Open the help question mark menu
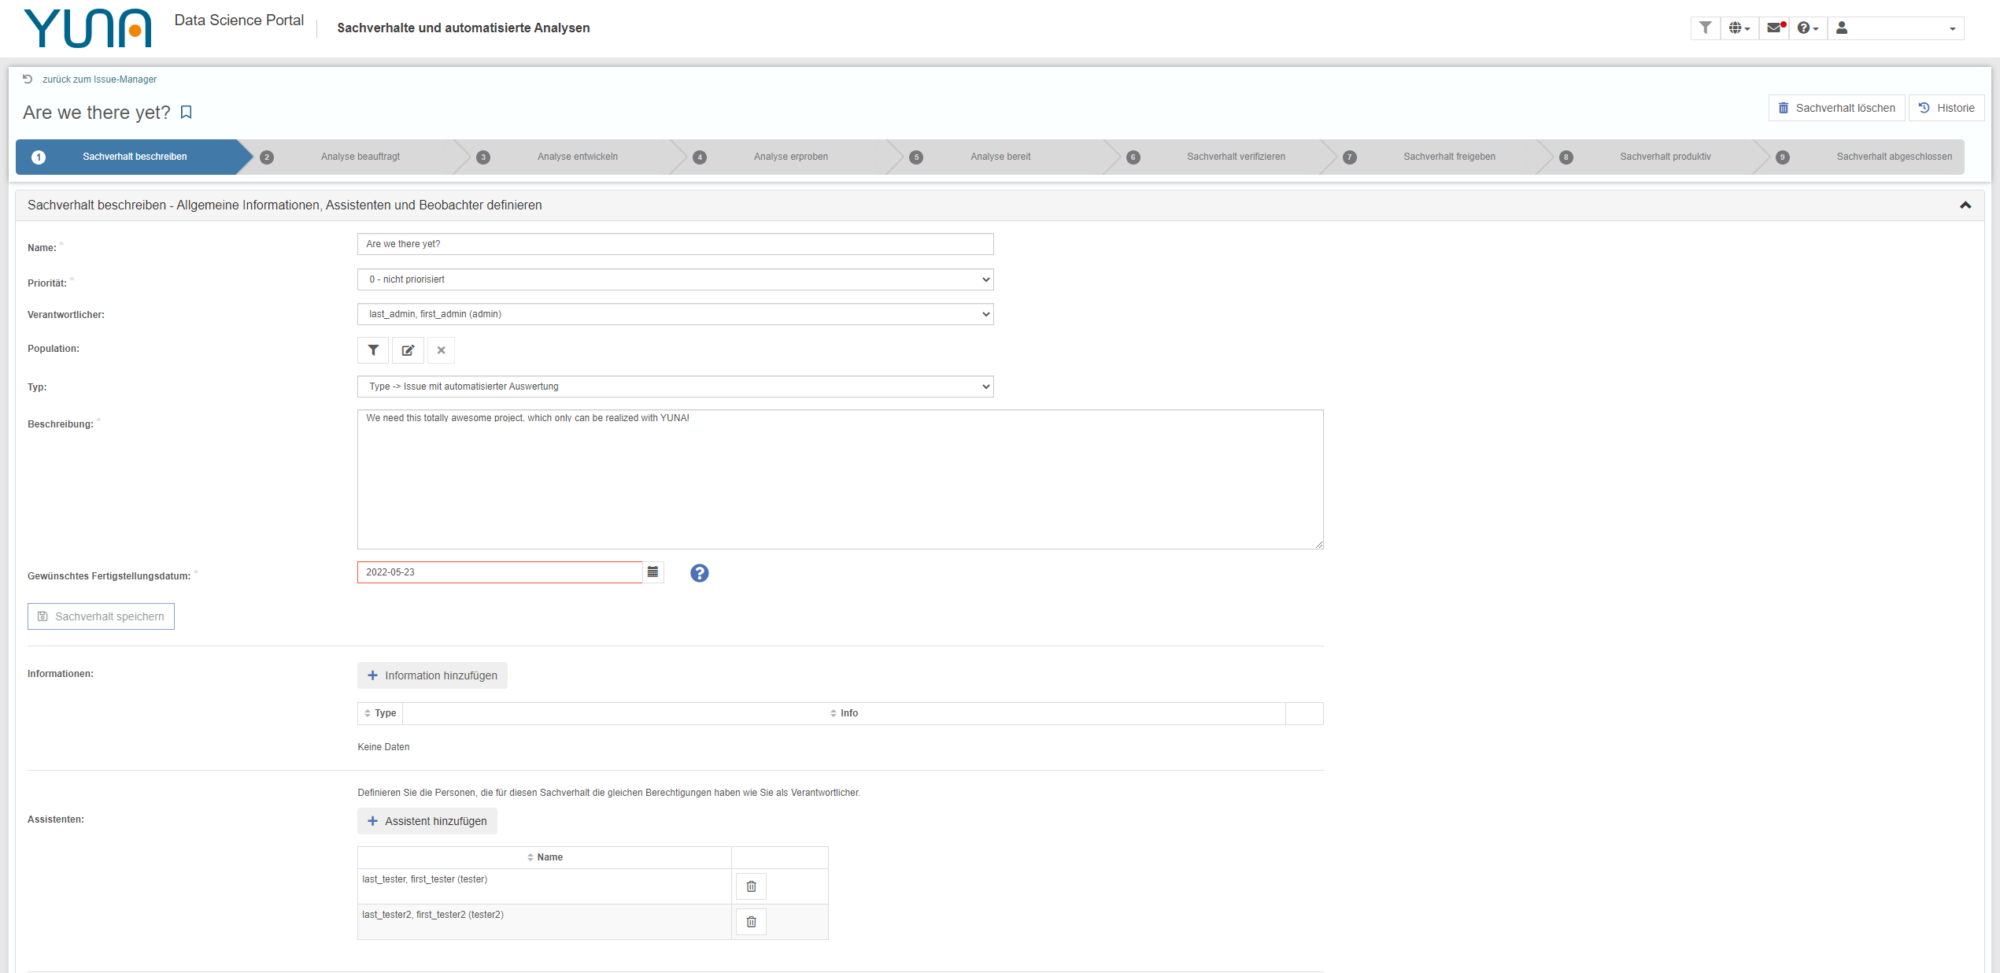This screenshot has height=973, width=2000. pos(1808,28)
